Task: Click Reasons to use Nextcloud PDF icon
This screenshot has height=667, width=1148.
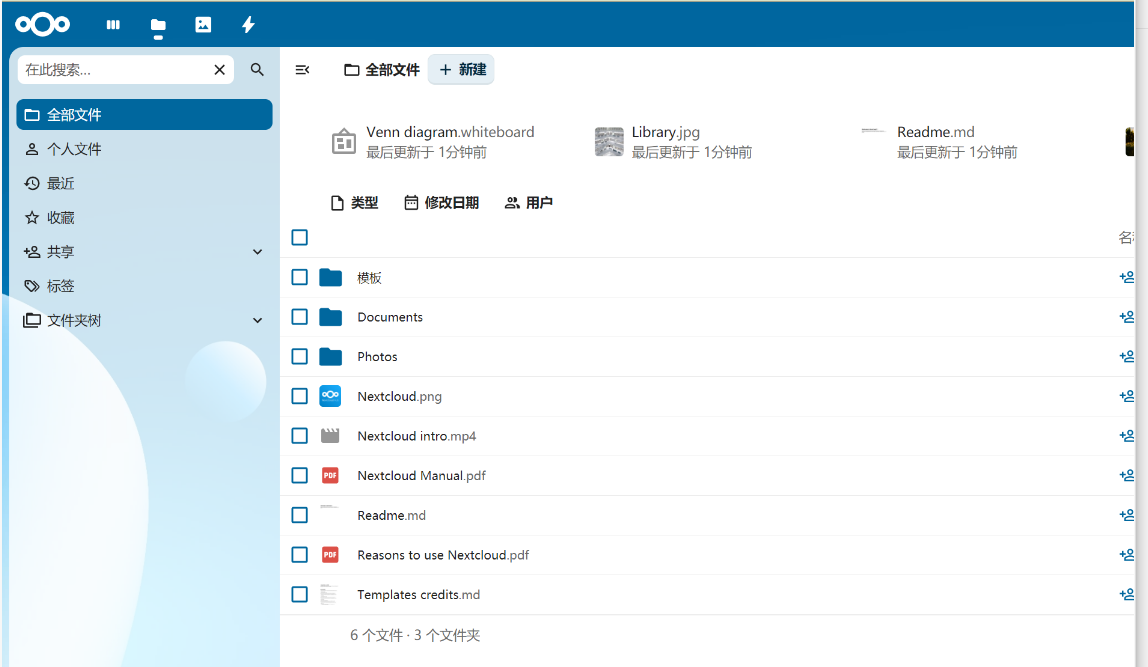Action: tap(330, 555)
